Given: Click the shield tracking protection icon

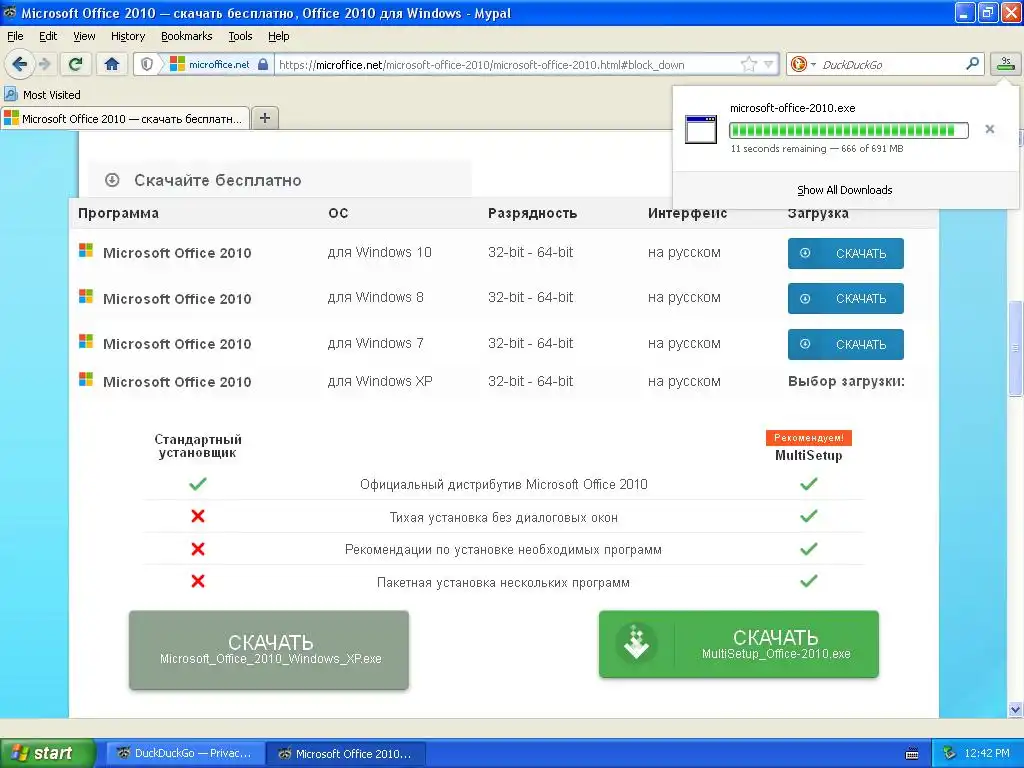Looking at the screenshot, I should click(147, 64).
